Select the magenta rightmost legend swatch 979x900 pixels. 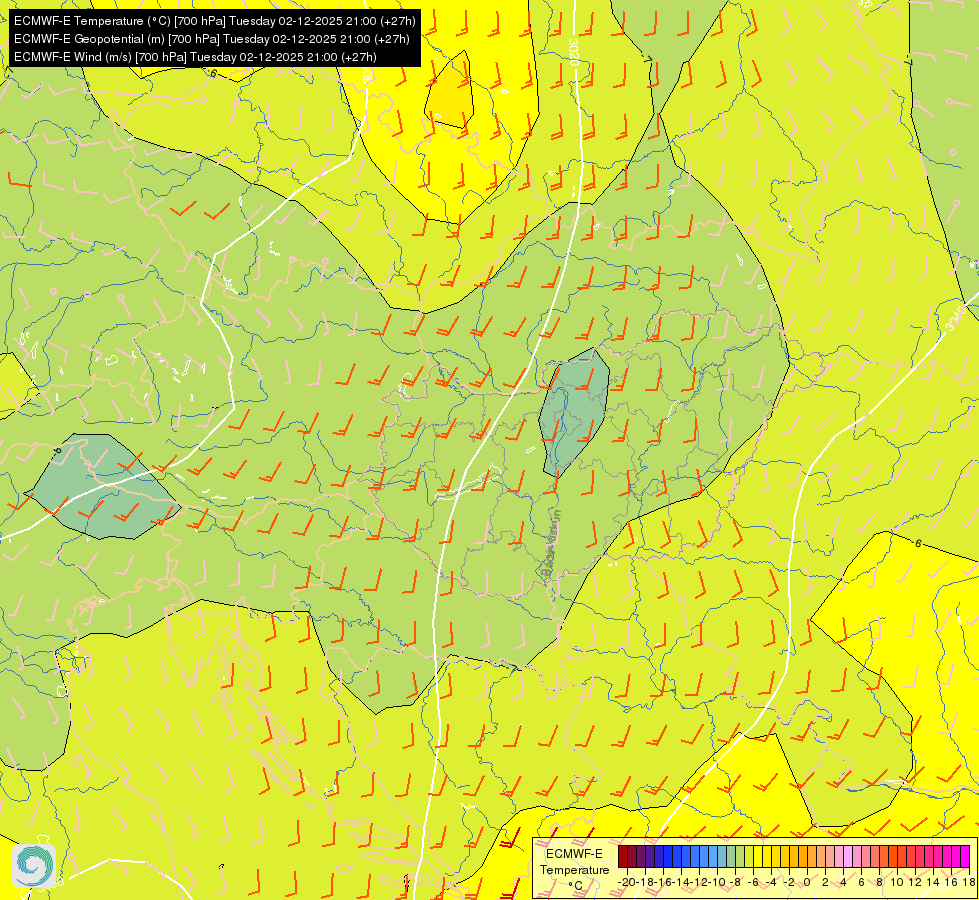[965, 857]
